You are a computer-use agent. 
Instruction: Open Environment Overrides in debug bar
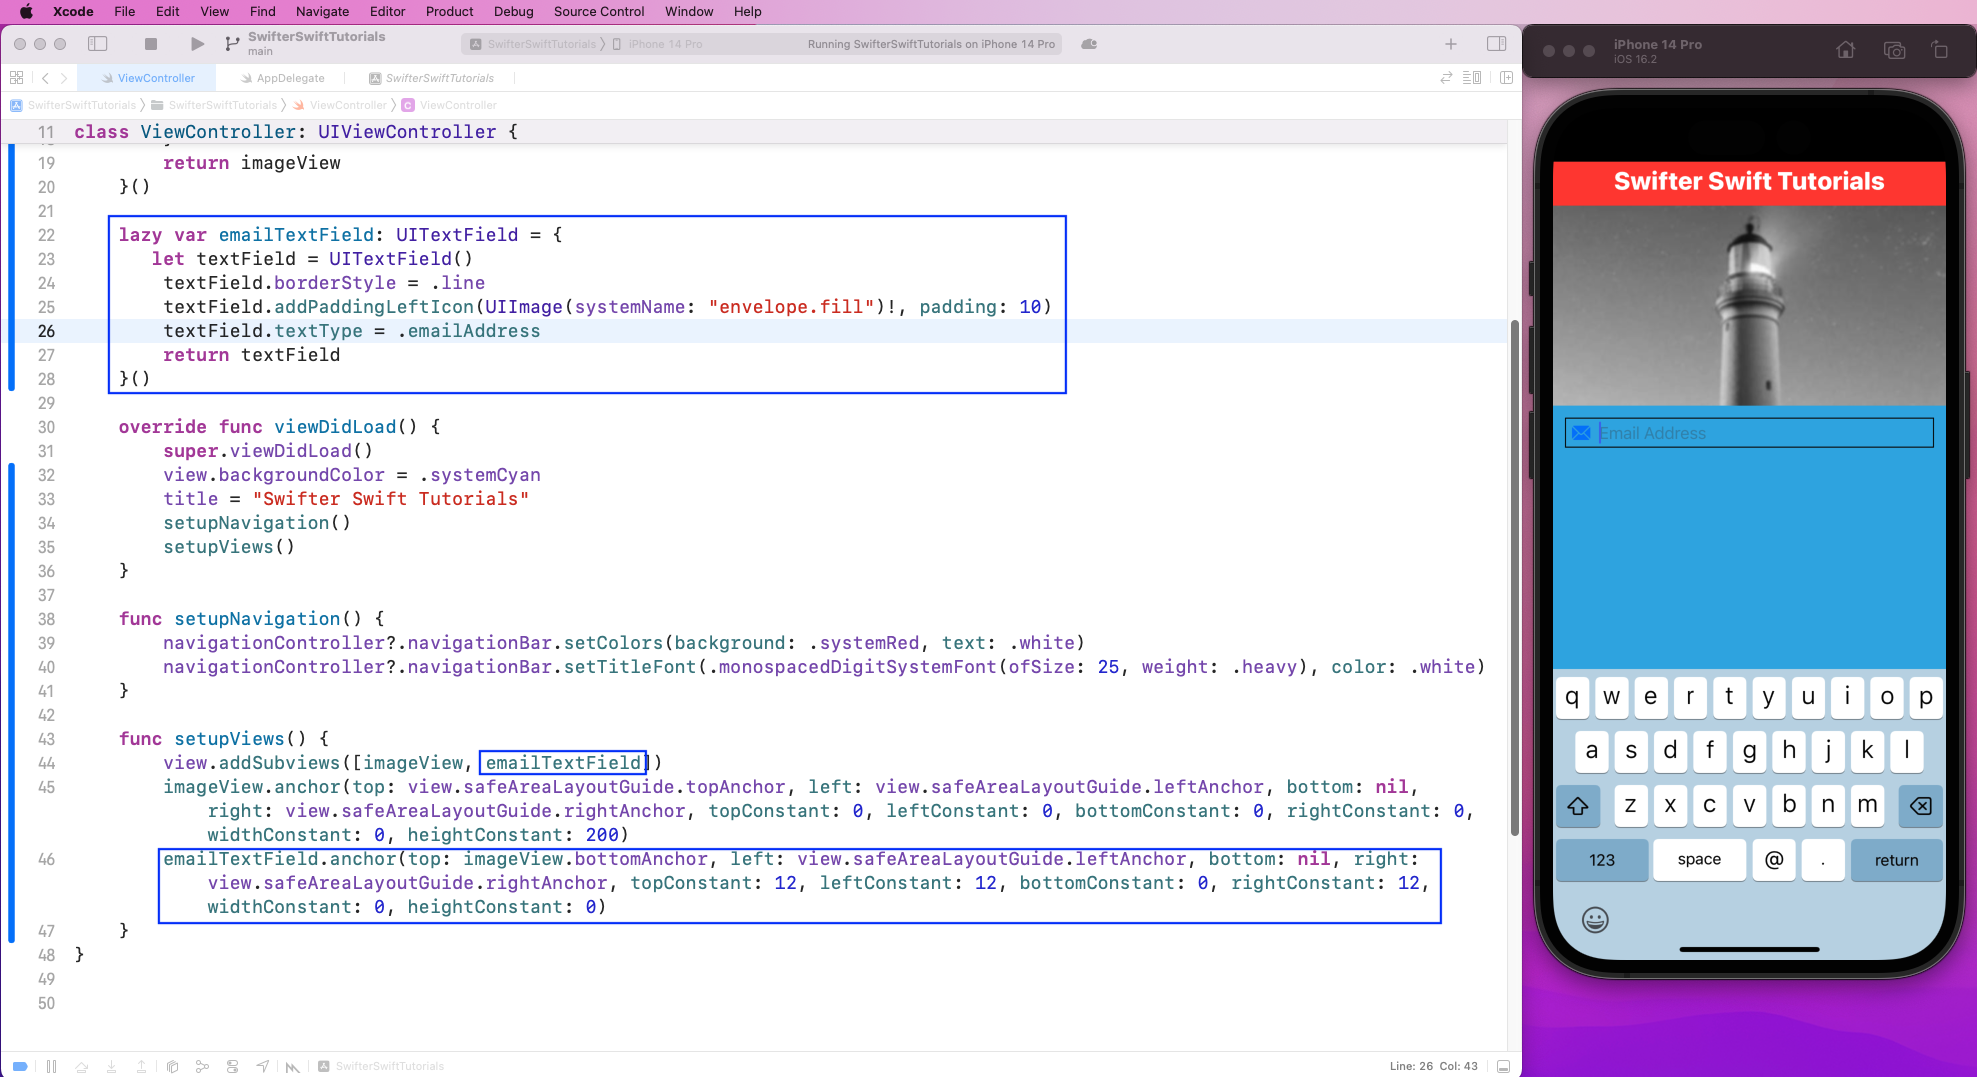232,1066
